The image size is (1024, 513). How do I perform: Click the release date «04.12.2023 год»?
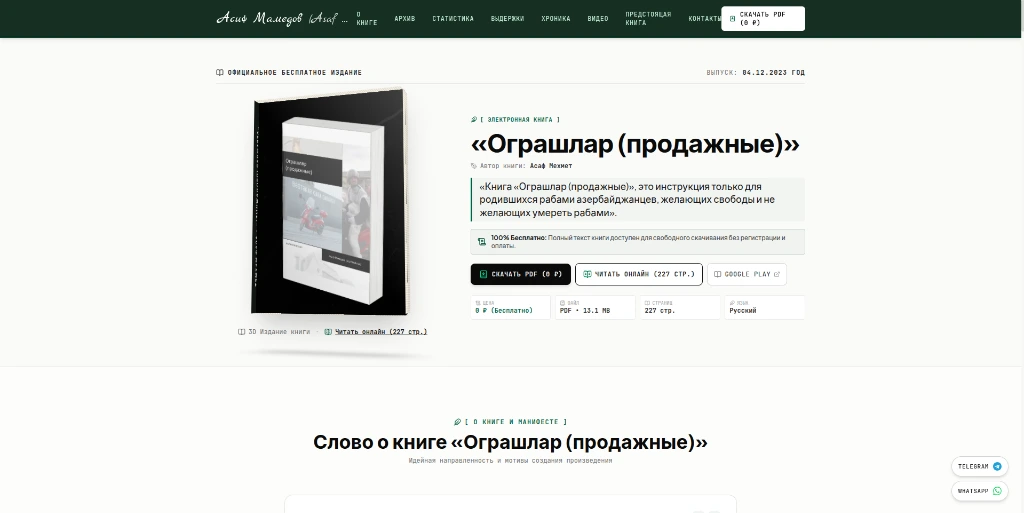pyautogui.click(x=773, y=72)
